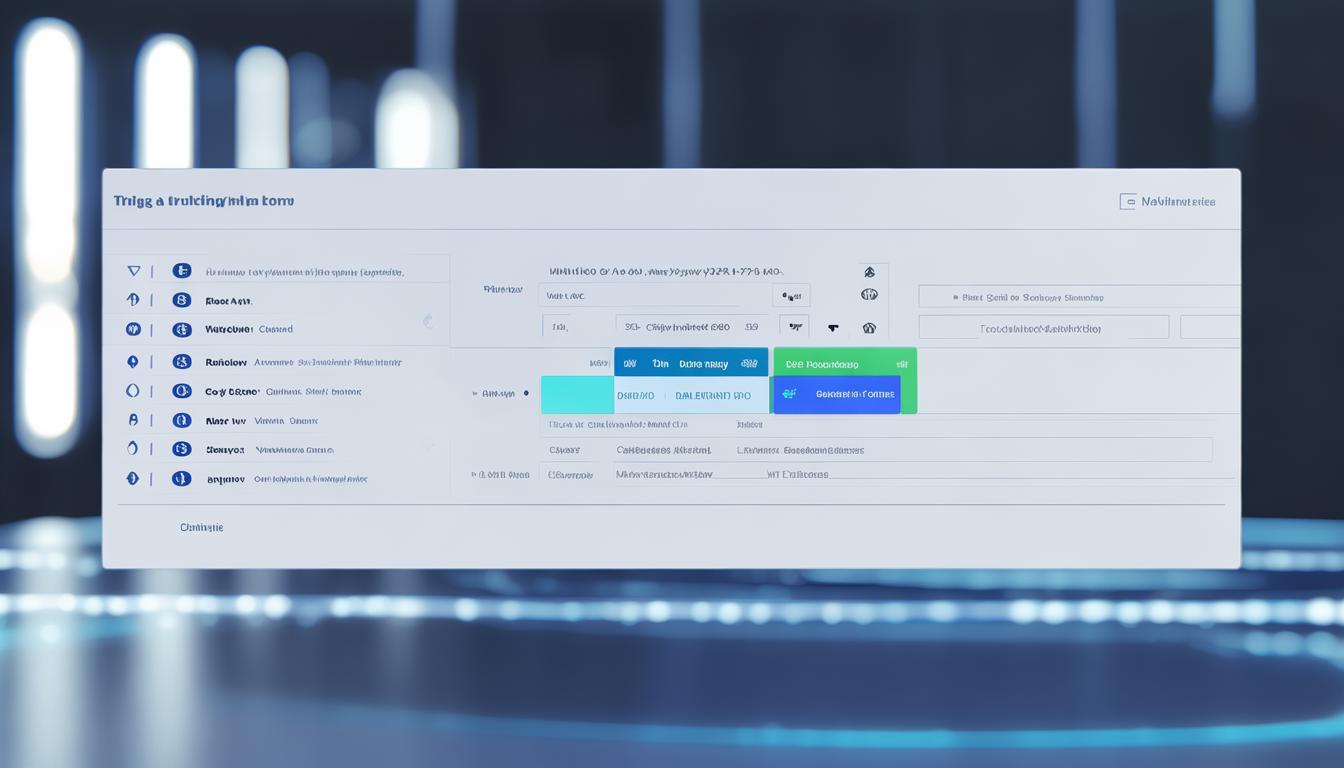Click the round icon next to Watrobue
The height and width of the screenshot is (768, 1344).
point(181,329)
